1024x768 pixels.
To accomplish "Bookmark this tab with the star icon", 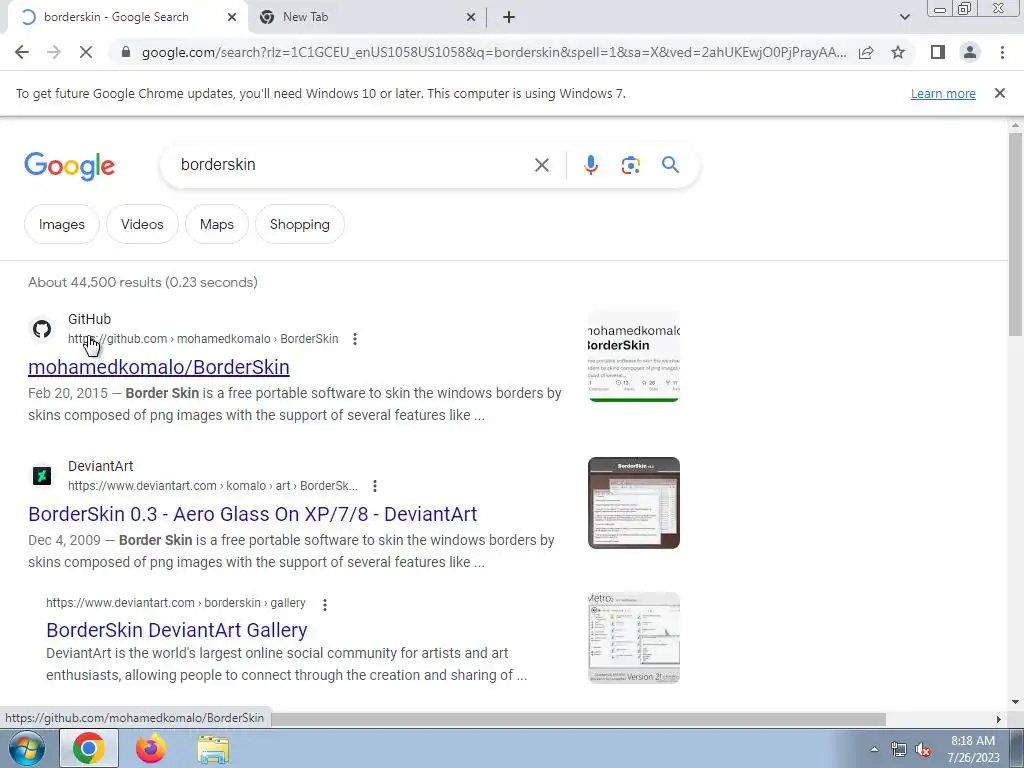I will 898,52.
